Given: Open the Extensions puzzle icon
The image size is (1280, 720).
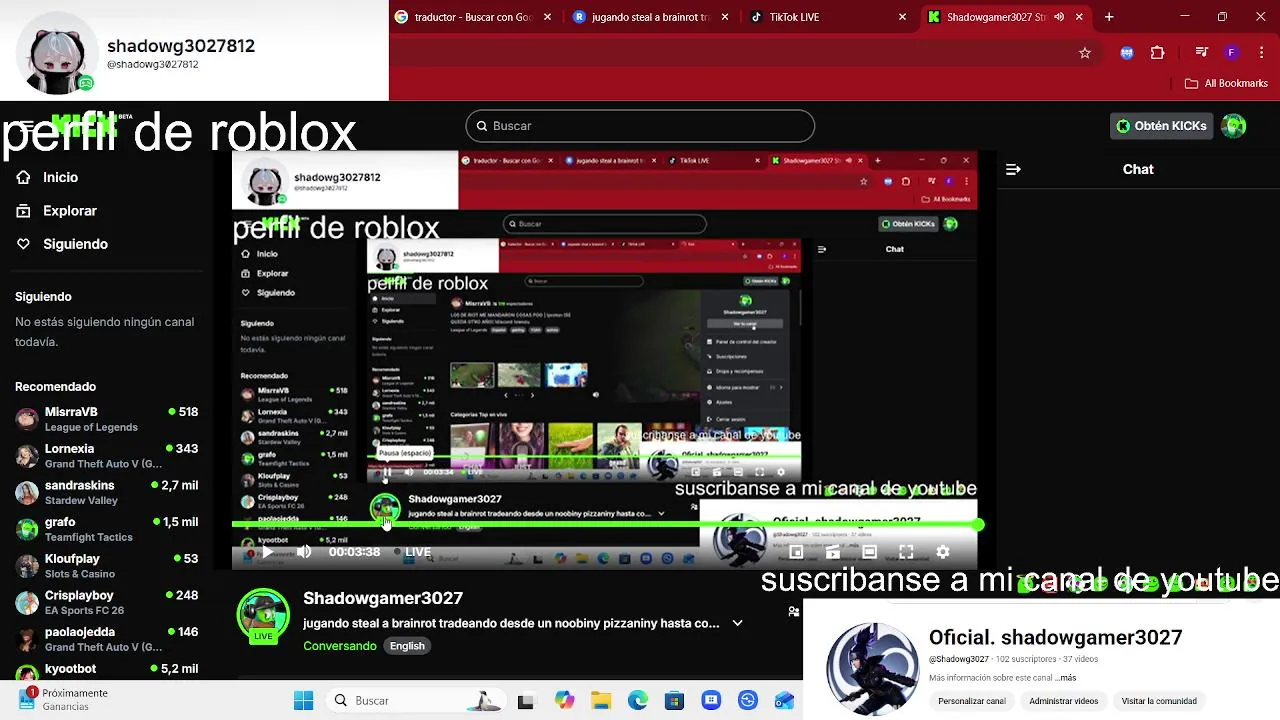Looking at the screenshot, I should [1158, 53].
